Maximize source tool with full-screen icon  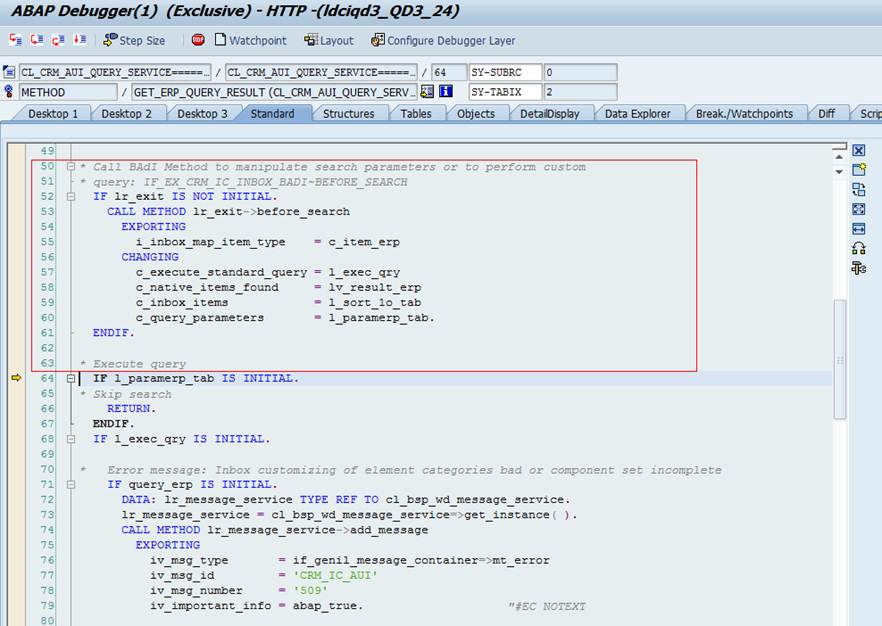tap(858, 209)
